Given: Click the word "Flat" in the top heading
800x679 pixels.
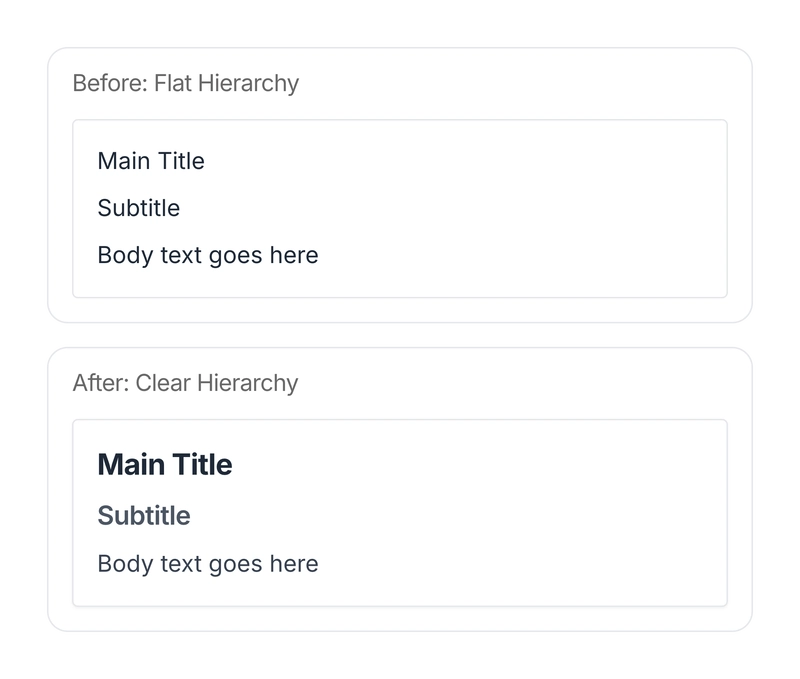Looking at the screenshot, I should (x=173, y=83).
